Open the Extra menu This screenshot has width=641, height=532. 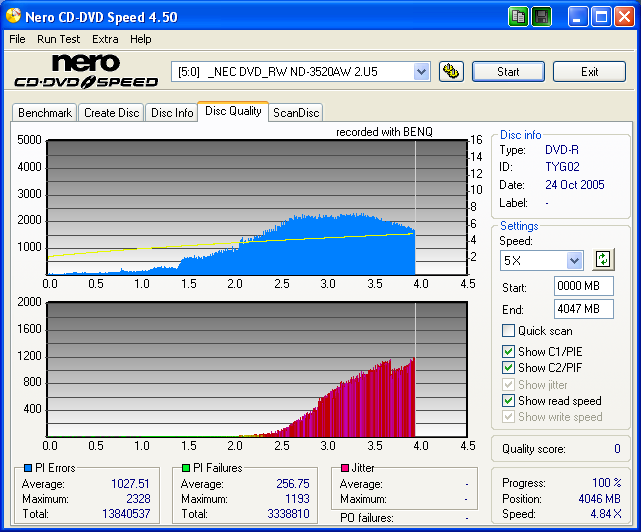105,39
